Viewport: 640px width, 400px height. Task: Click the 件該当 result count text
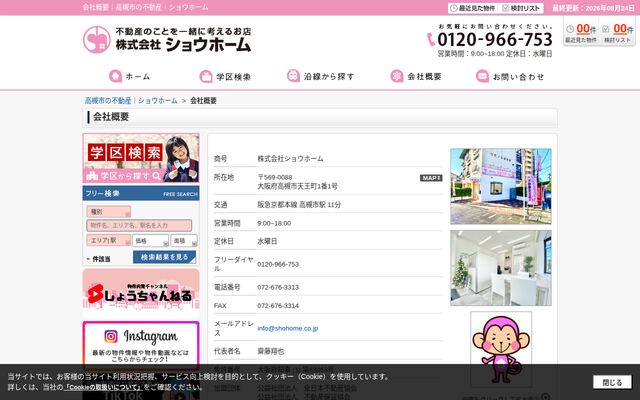point(101,259)
